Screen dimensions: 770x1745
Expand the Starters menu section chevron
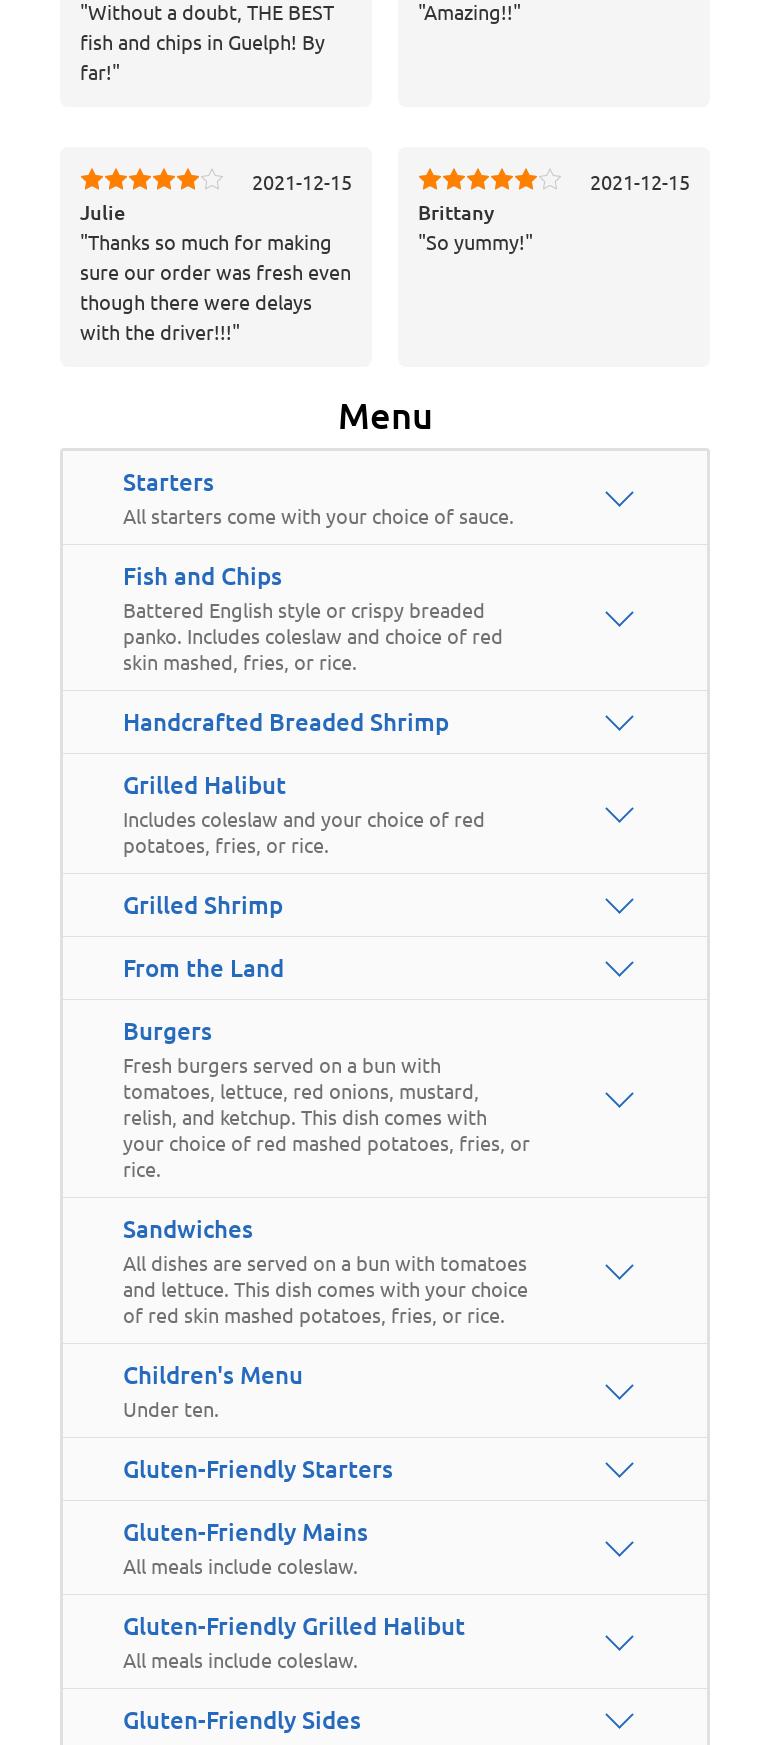point(619,498)
